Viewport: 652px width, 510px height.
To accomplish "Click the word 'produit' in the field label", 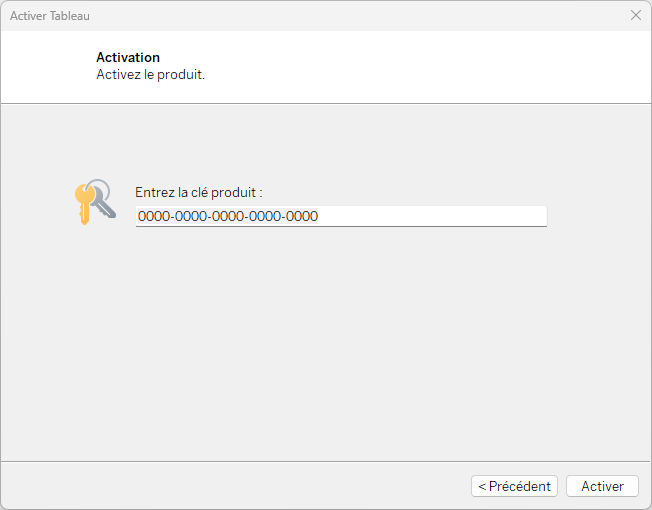I will click(x=234, y=193).
